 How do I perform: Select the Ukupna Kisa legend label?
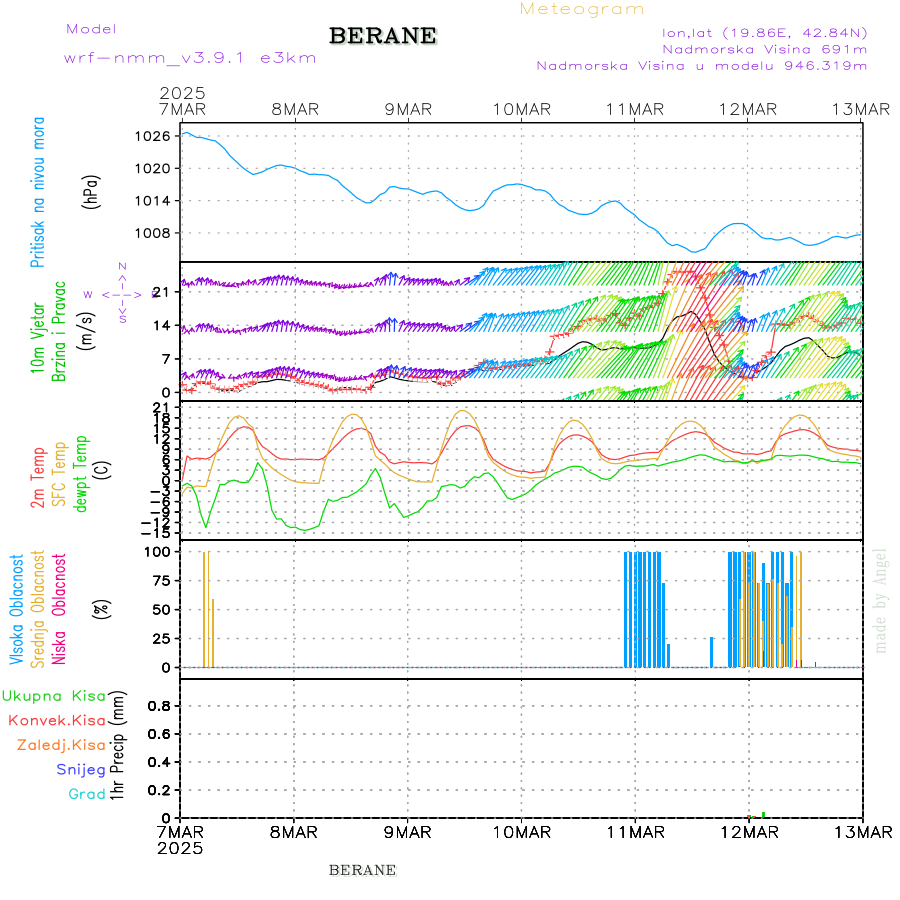[x=54, y=696]
